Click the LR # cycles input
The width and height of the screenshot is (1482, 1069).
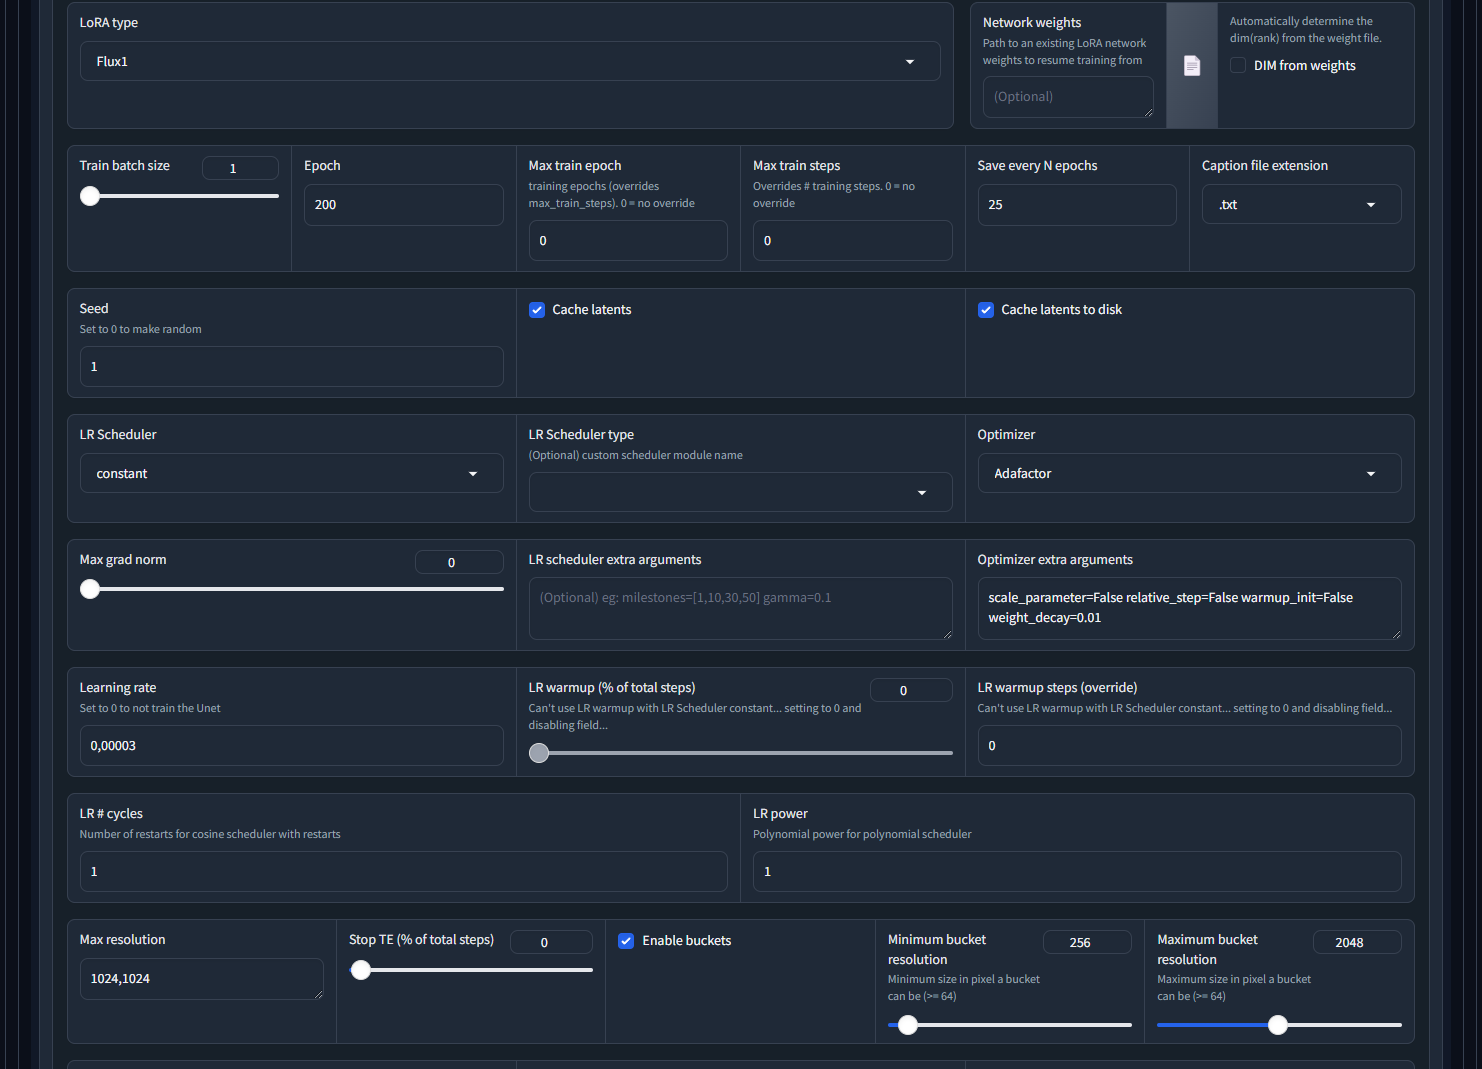[x=403, y=872]
